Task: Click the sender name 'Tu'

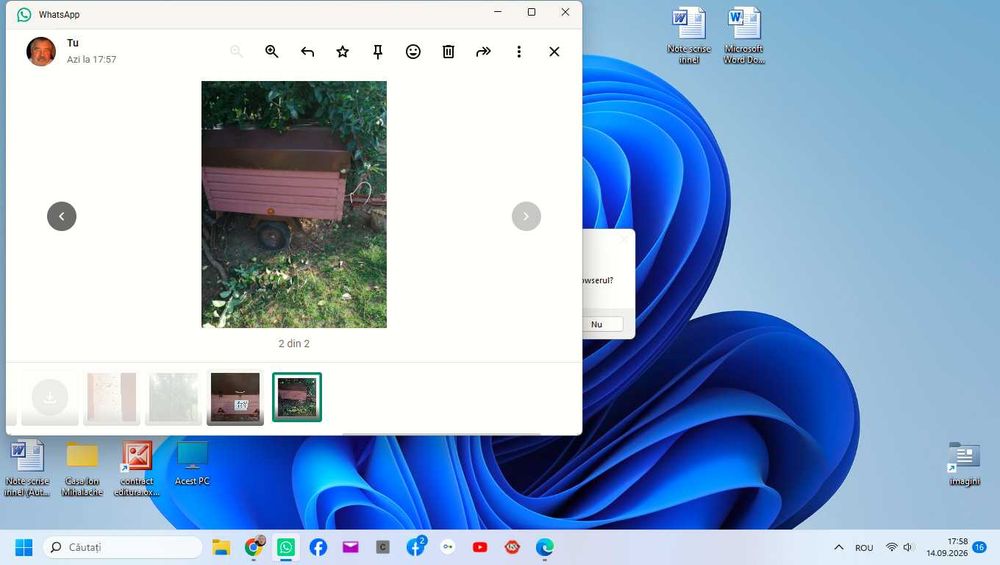Action: pos(73,43)
